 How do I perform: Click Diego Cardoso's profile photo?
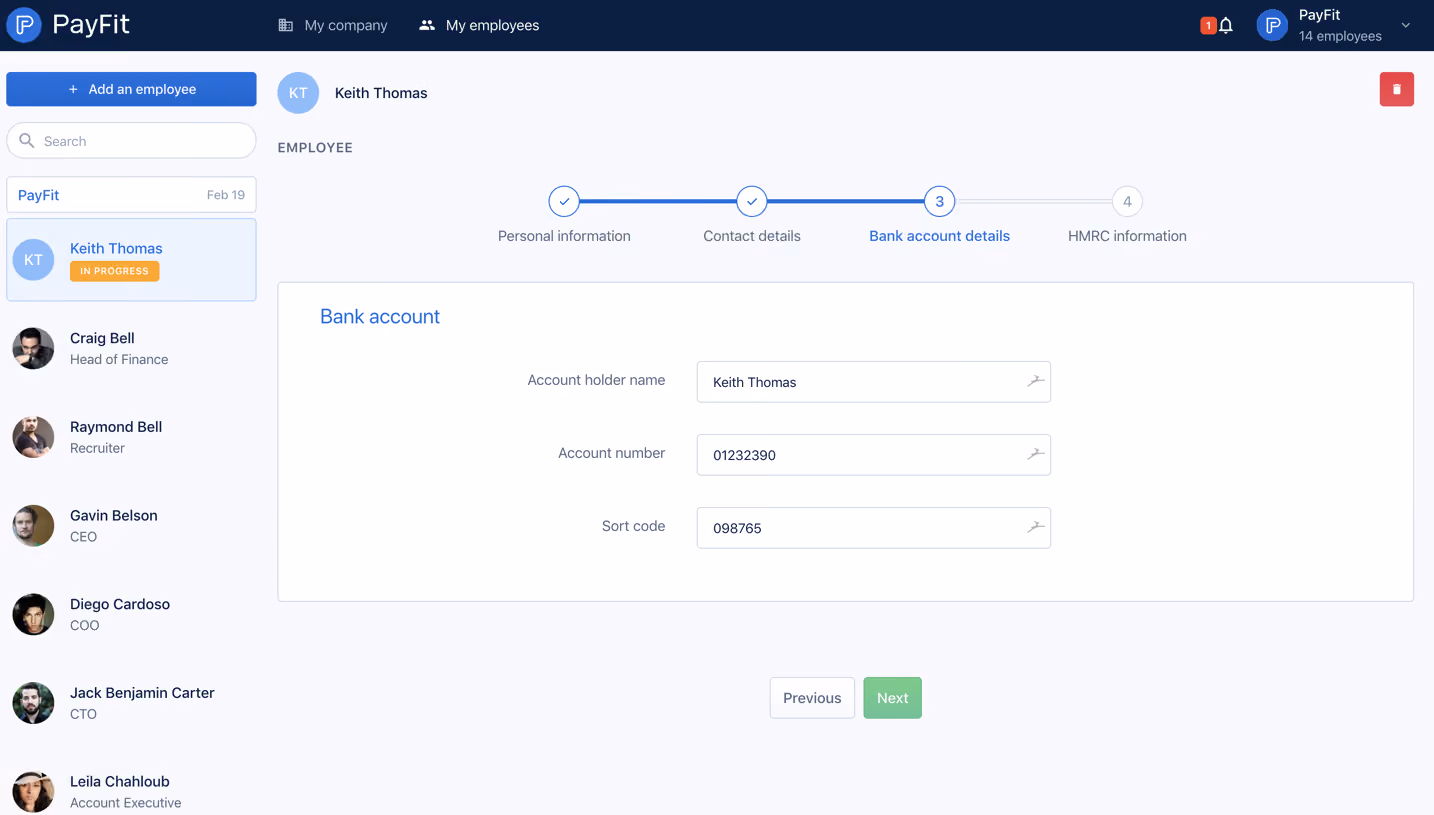tap(33, 614)
